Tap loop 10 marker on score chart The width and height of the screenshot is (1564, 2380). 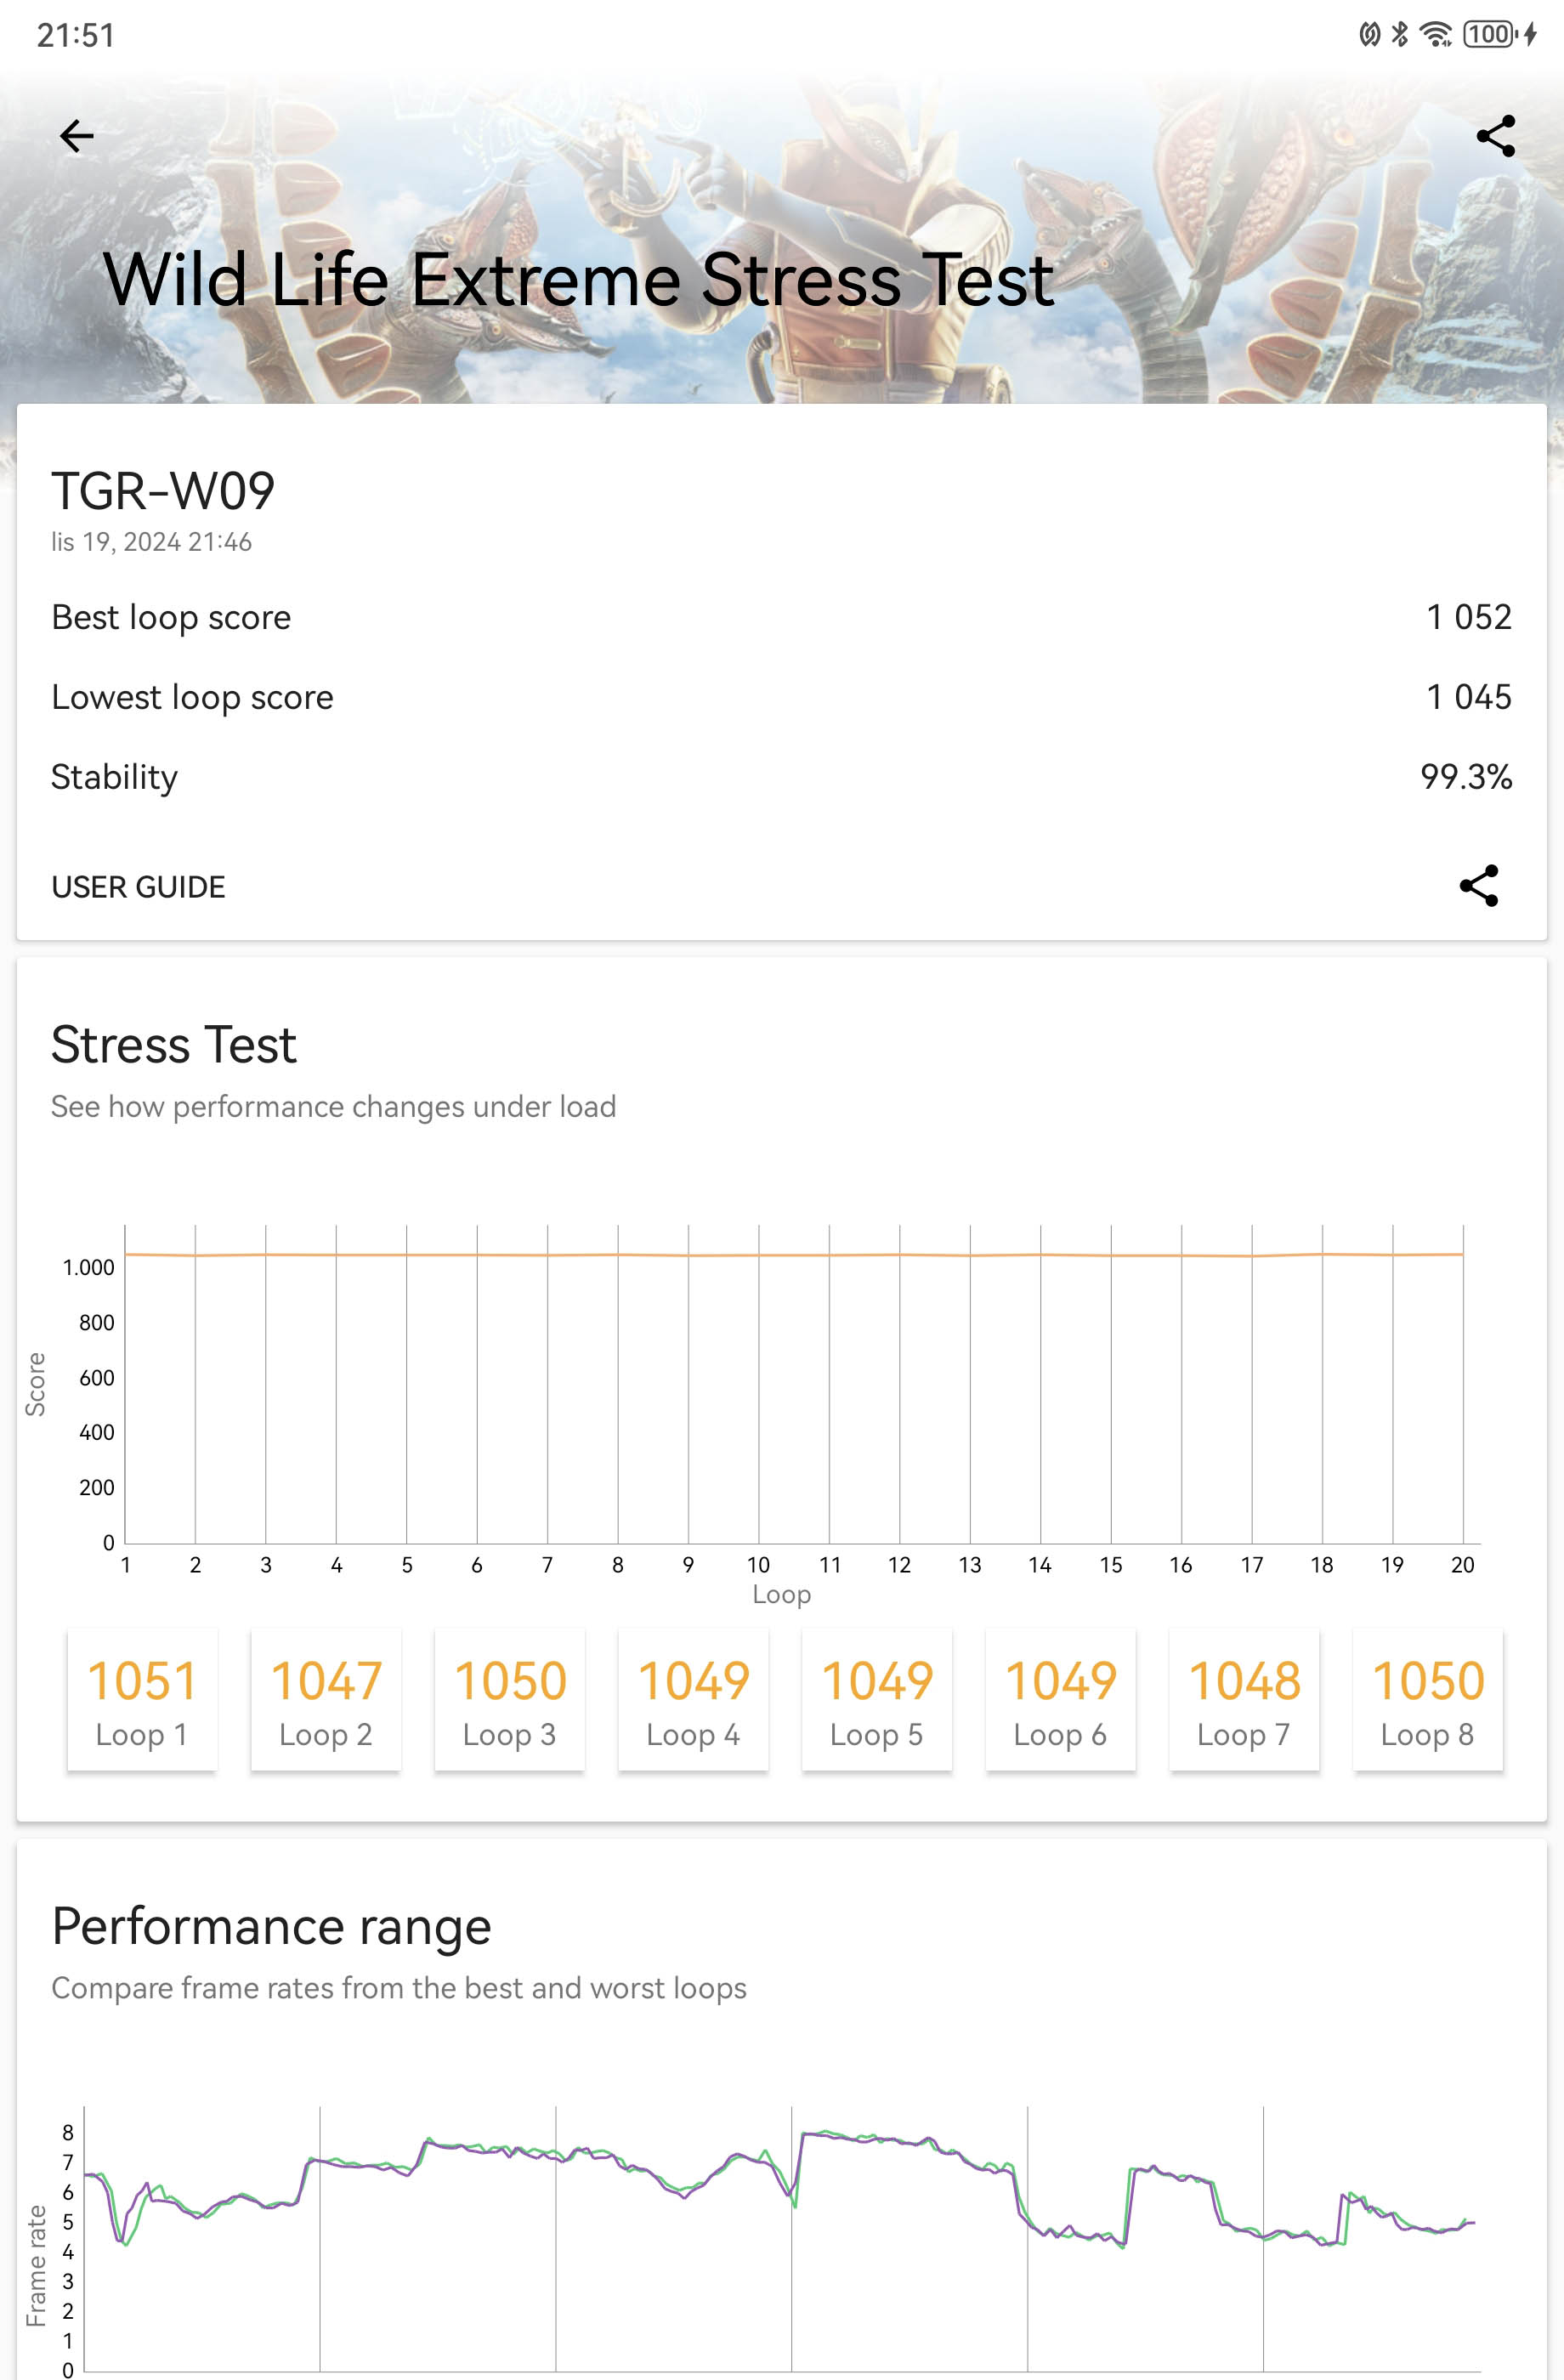point(759,1565)
